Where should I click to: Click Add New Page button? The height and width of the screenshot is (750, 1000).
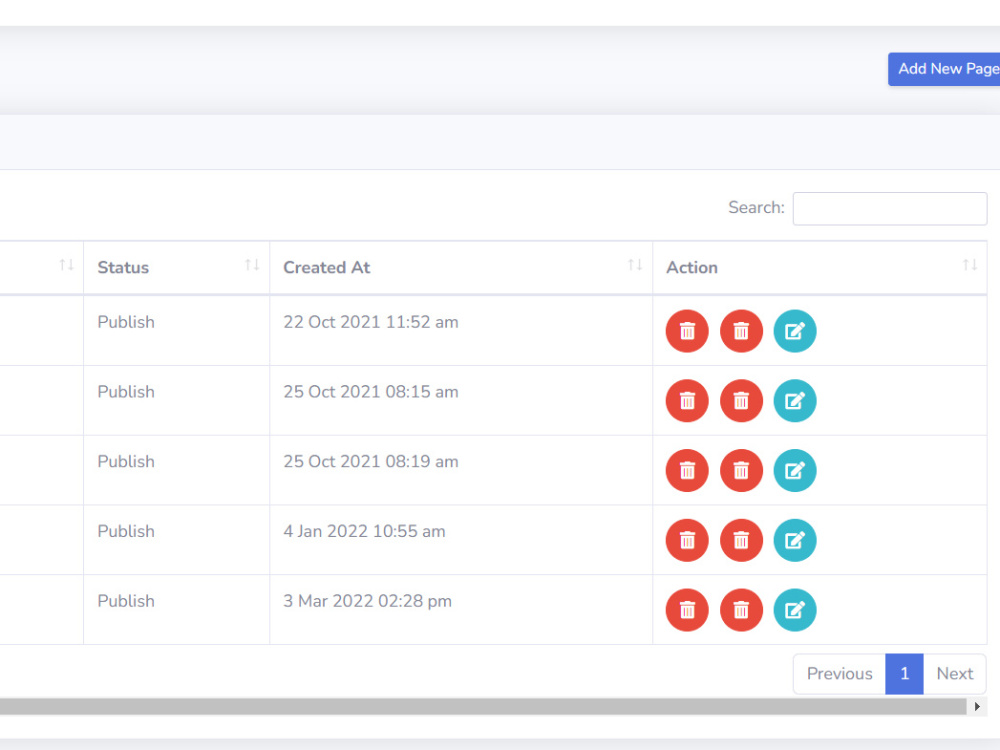(944, 69)
